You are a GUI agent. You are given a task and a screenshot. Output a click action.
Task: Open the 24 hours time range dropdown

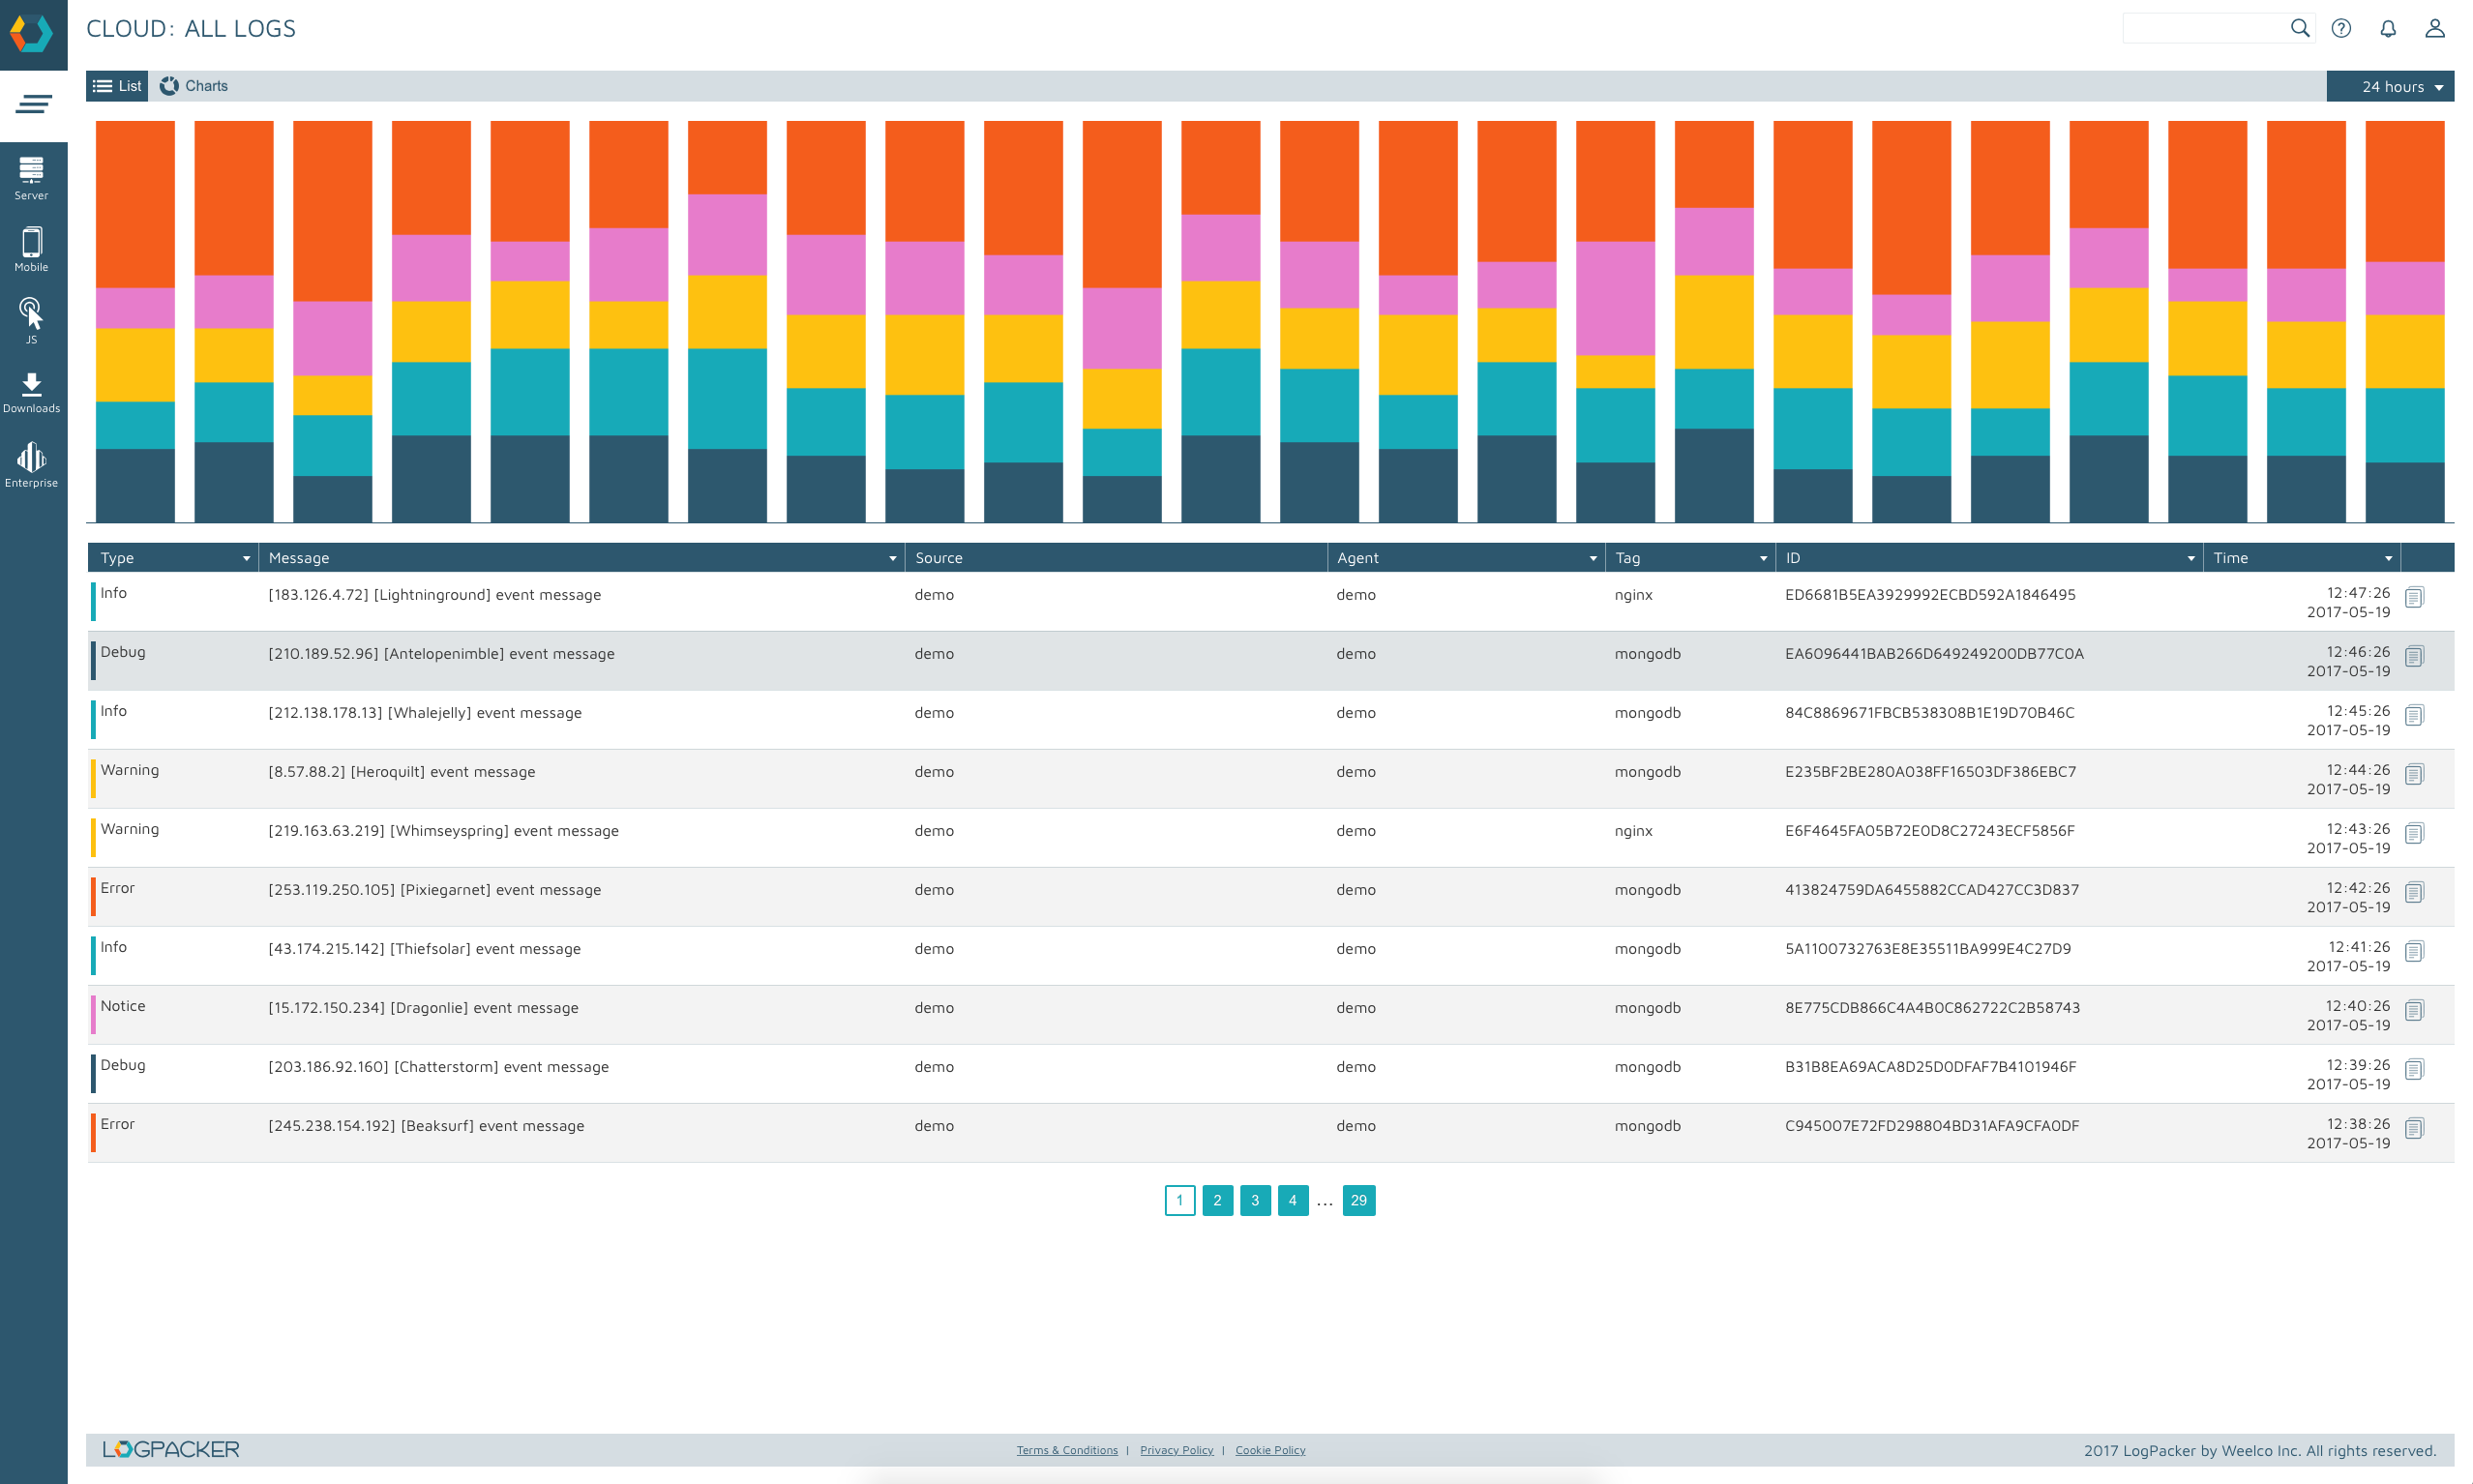coord(2390,86)
